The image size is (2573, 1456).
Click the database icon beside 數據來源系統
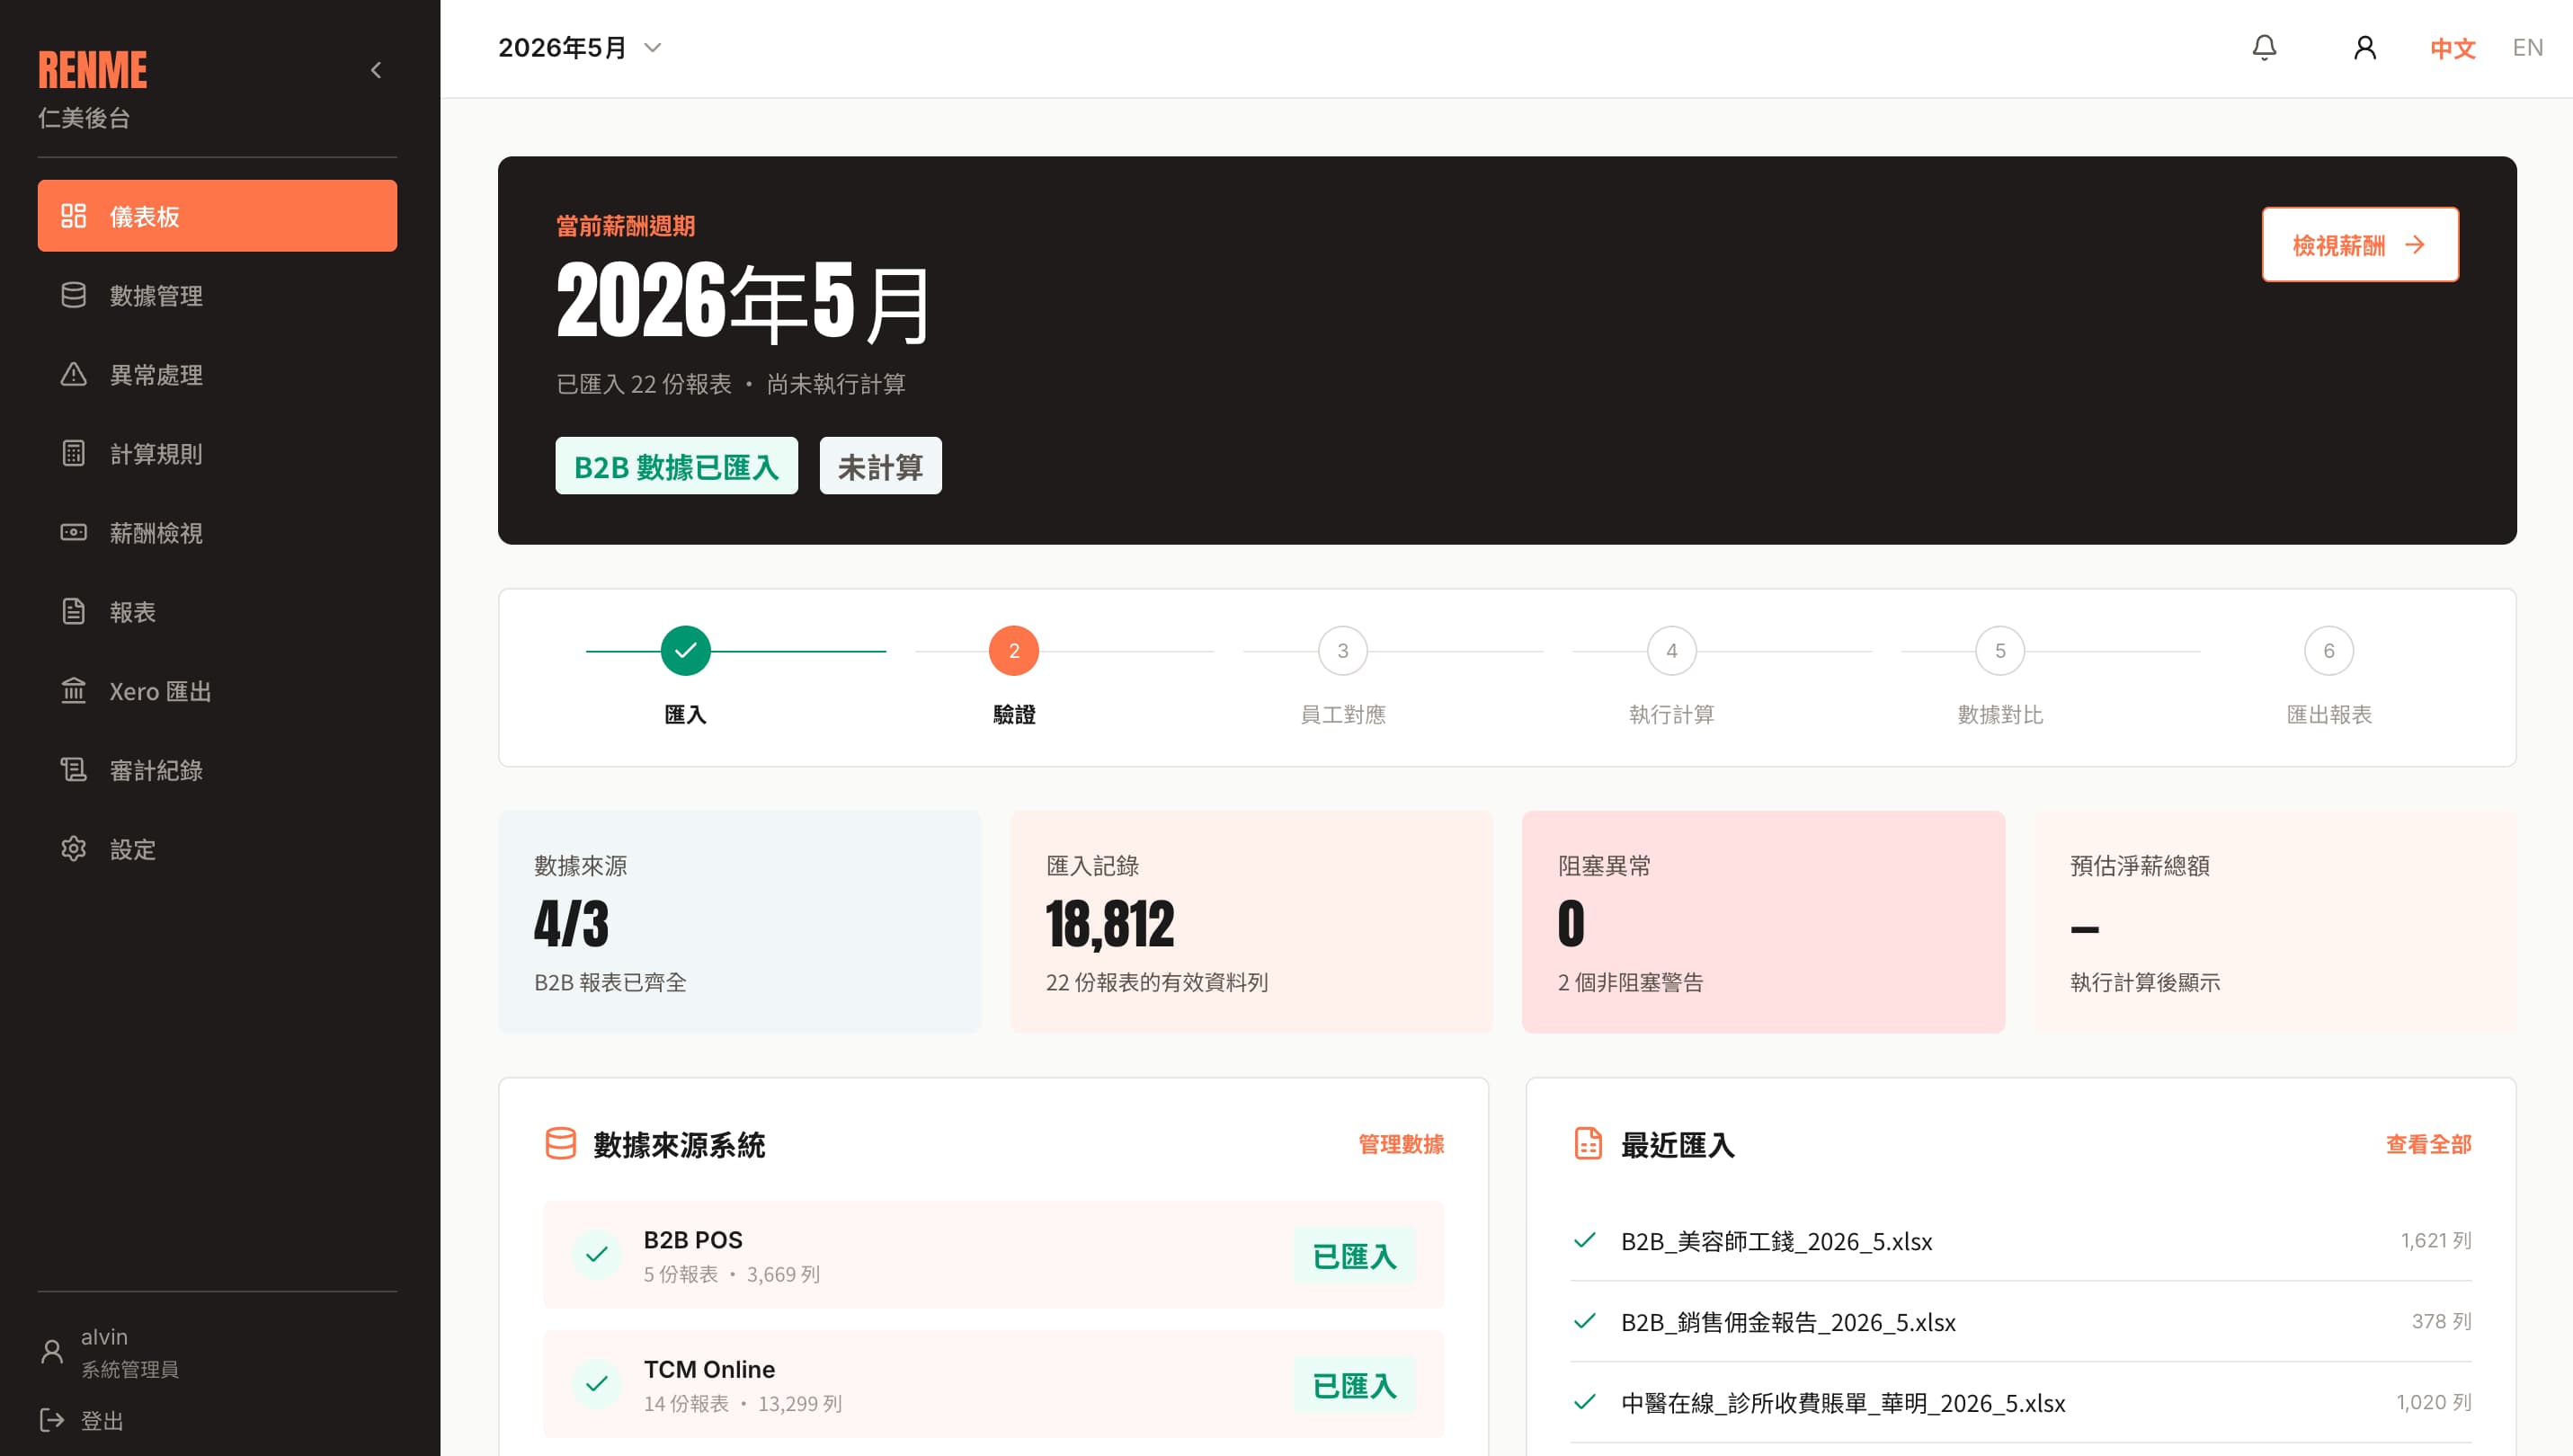coord(560,1143)
